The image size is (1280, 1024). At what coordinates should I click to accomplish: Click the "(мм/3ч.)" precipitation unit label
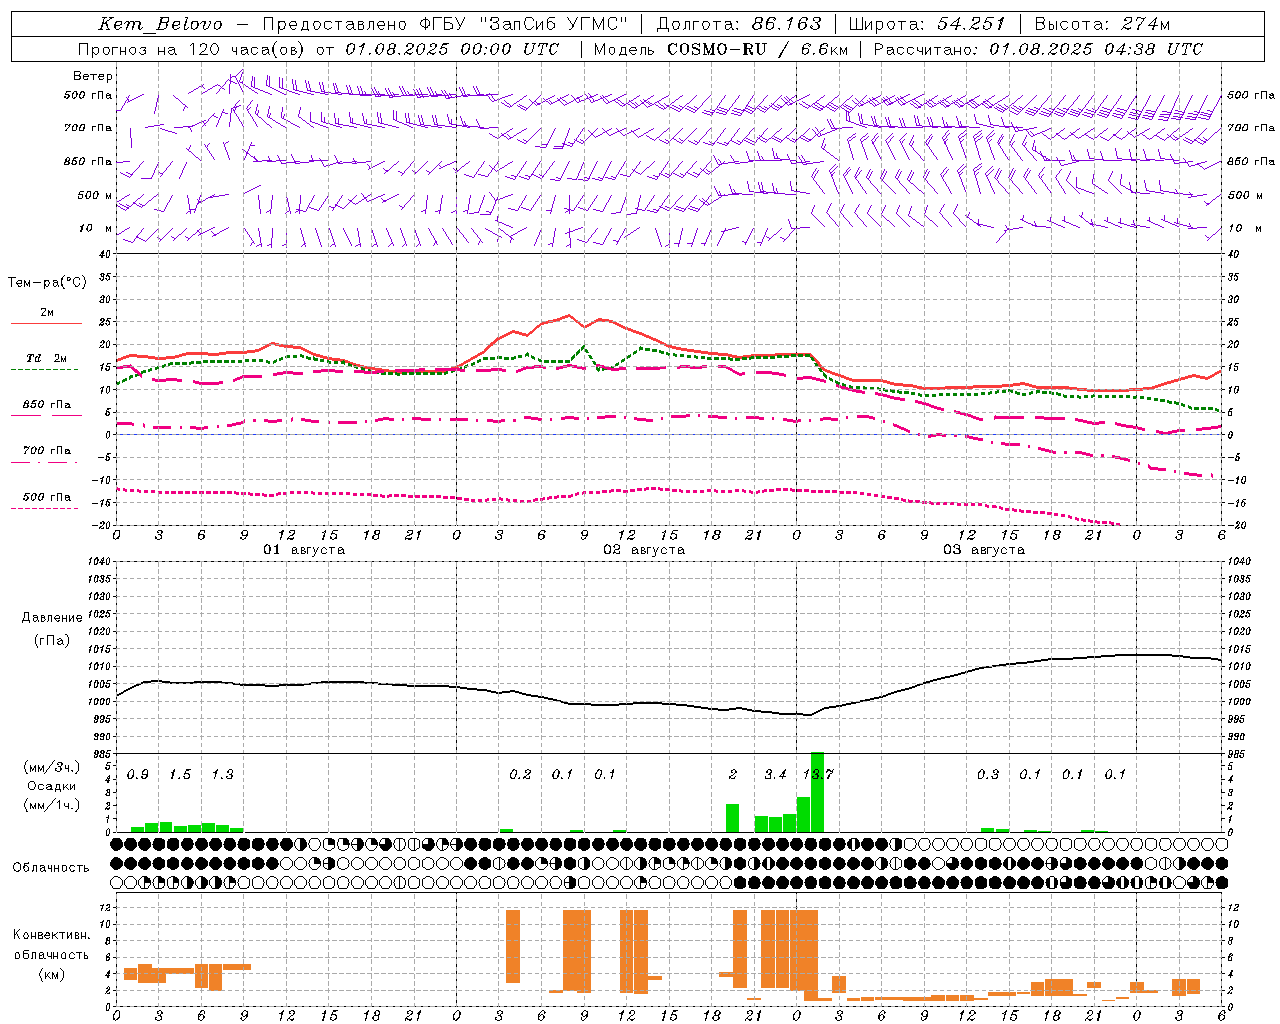pos(52,768)
